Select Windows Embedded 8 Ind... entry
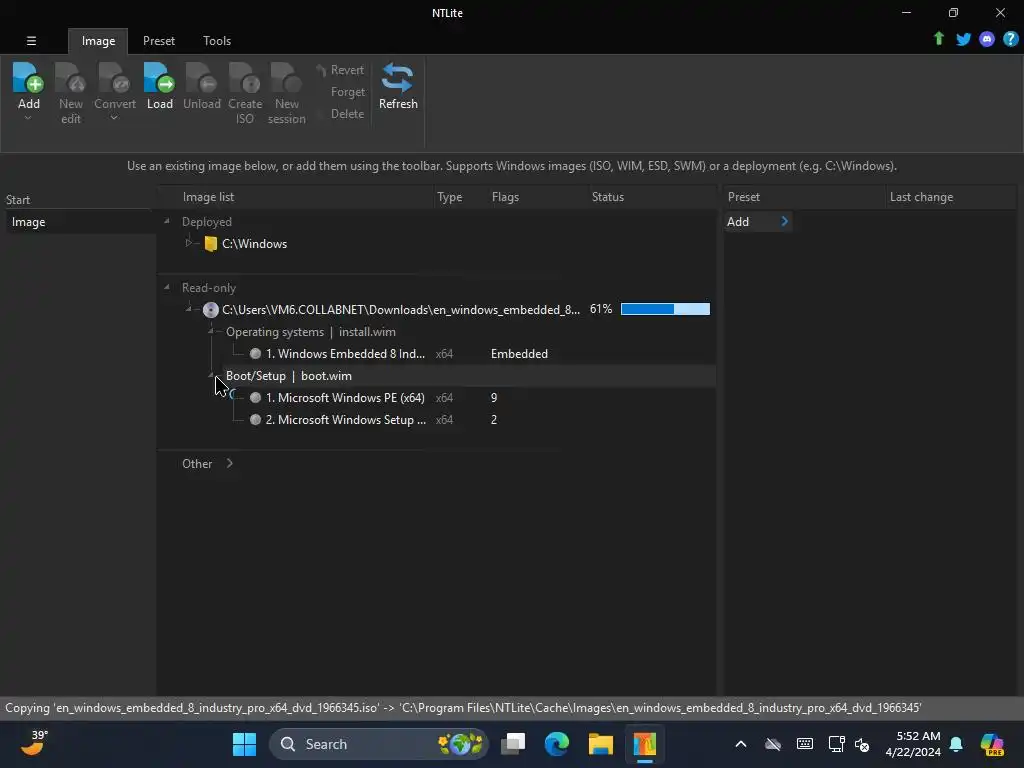The width and height of the screenshot is (1024, 768). pyautogui.click(x=345, y=353)
